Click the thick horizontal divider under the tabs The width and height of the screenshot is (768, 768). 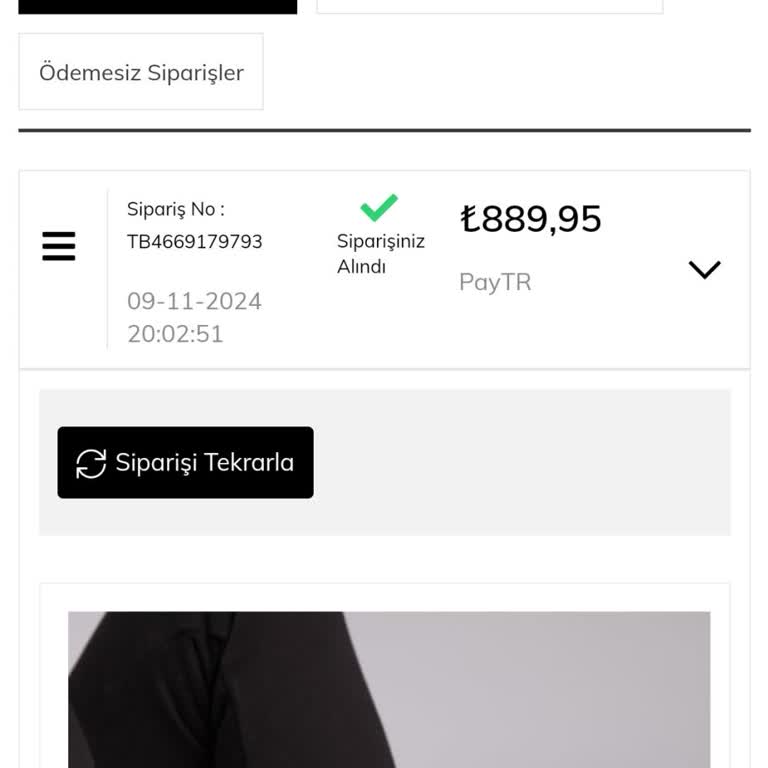(x=384, y=130)
